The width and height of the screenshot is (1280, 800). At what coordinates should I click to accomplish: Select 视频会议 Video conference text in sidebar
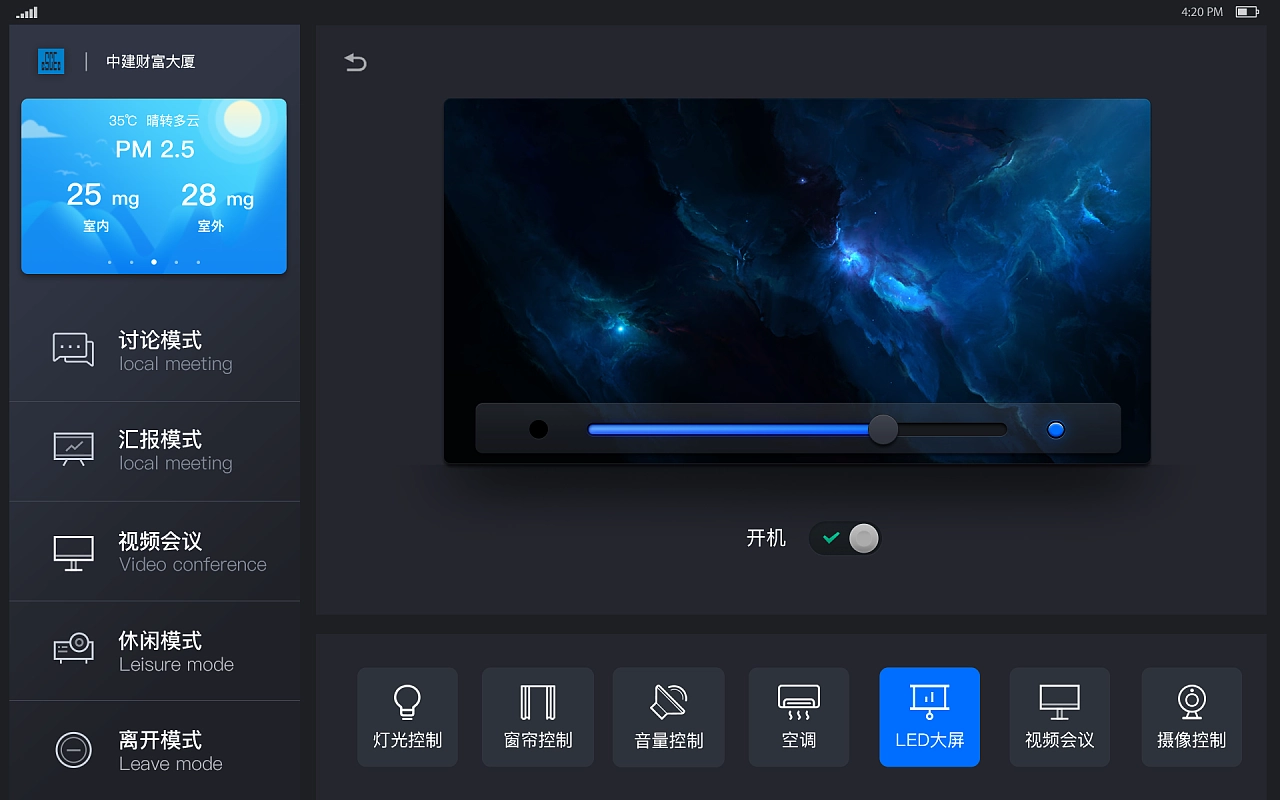[x=193, y=552]
